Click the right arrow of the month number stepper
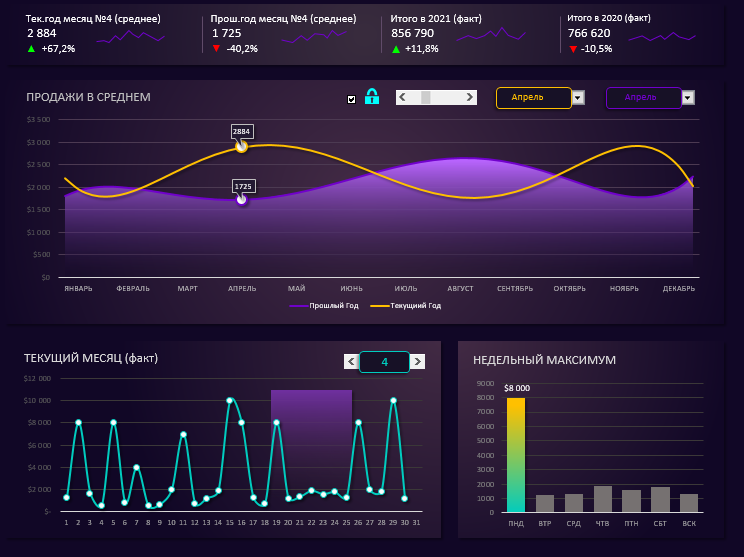Screen dimensions: 744x557 (417, 362)
